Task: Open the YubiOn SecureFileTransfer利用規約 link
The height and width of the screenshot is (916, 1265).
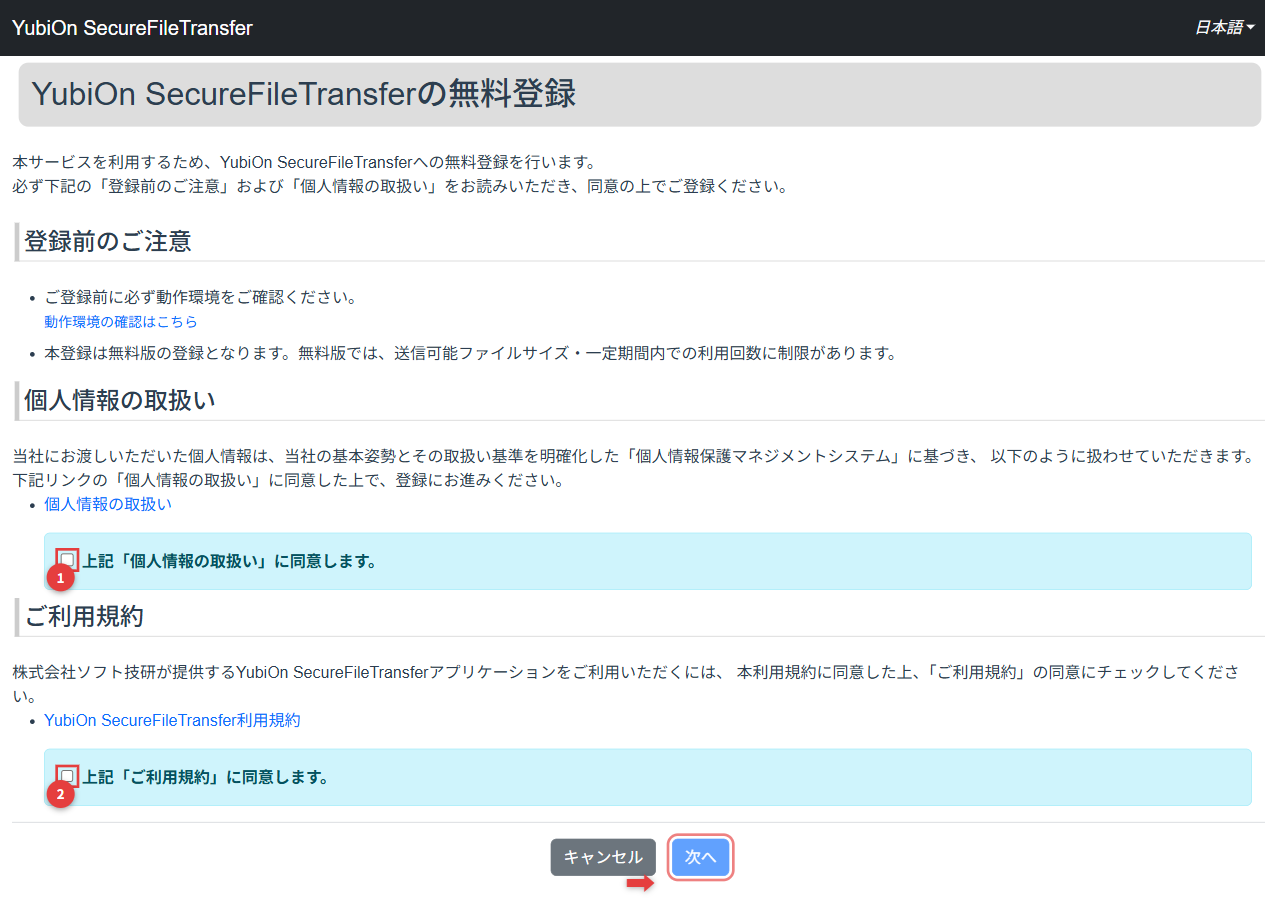Action: click(172, 720)
